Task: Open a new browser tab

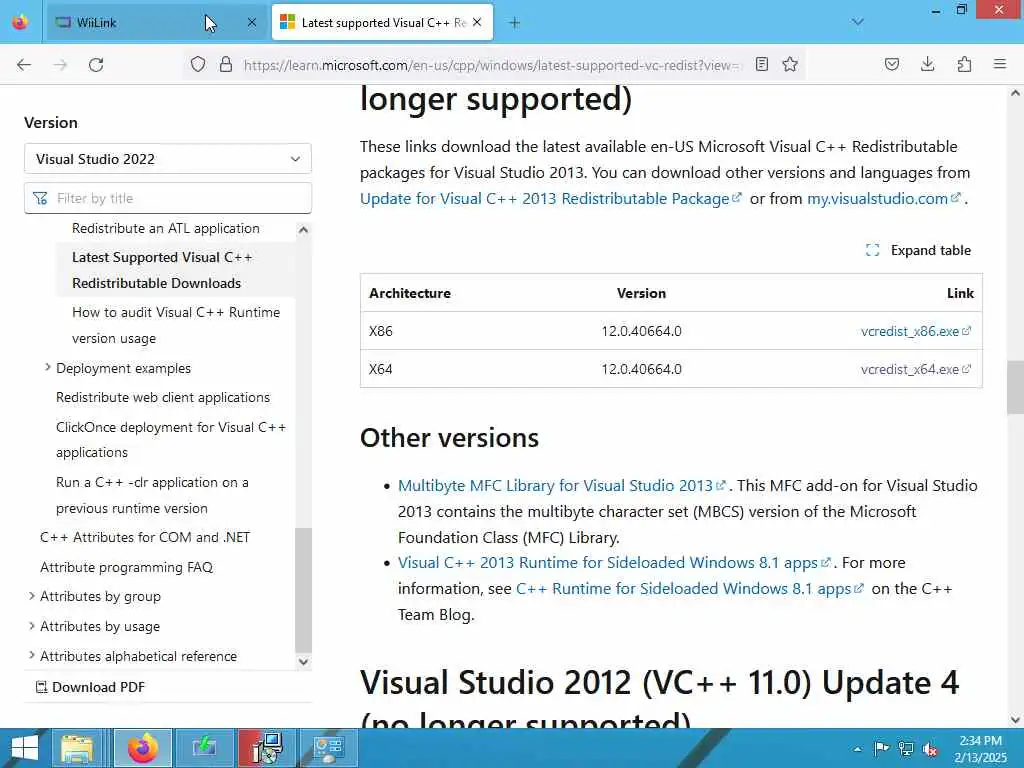Action: [x=515, y=23]
